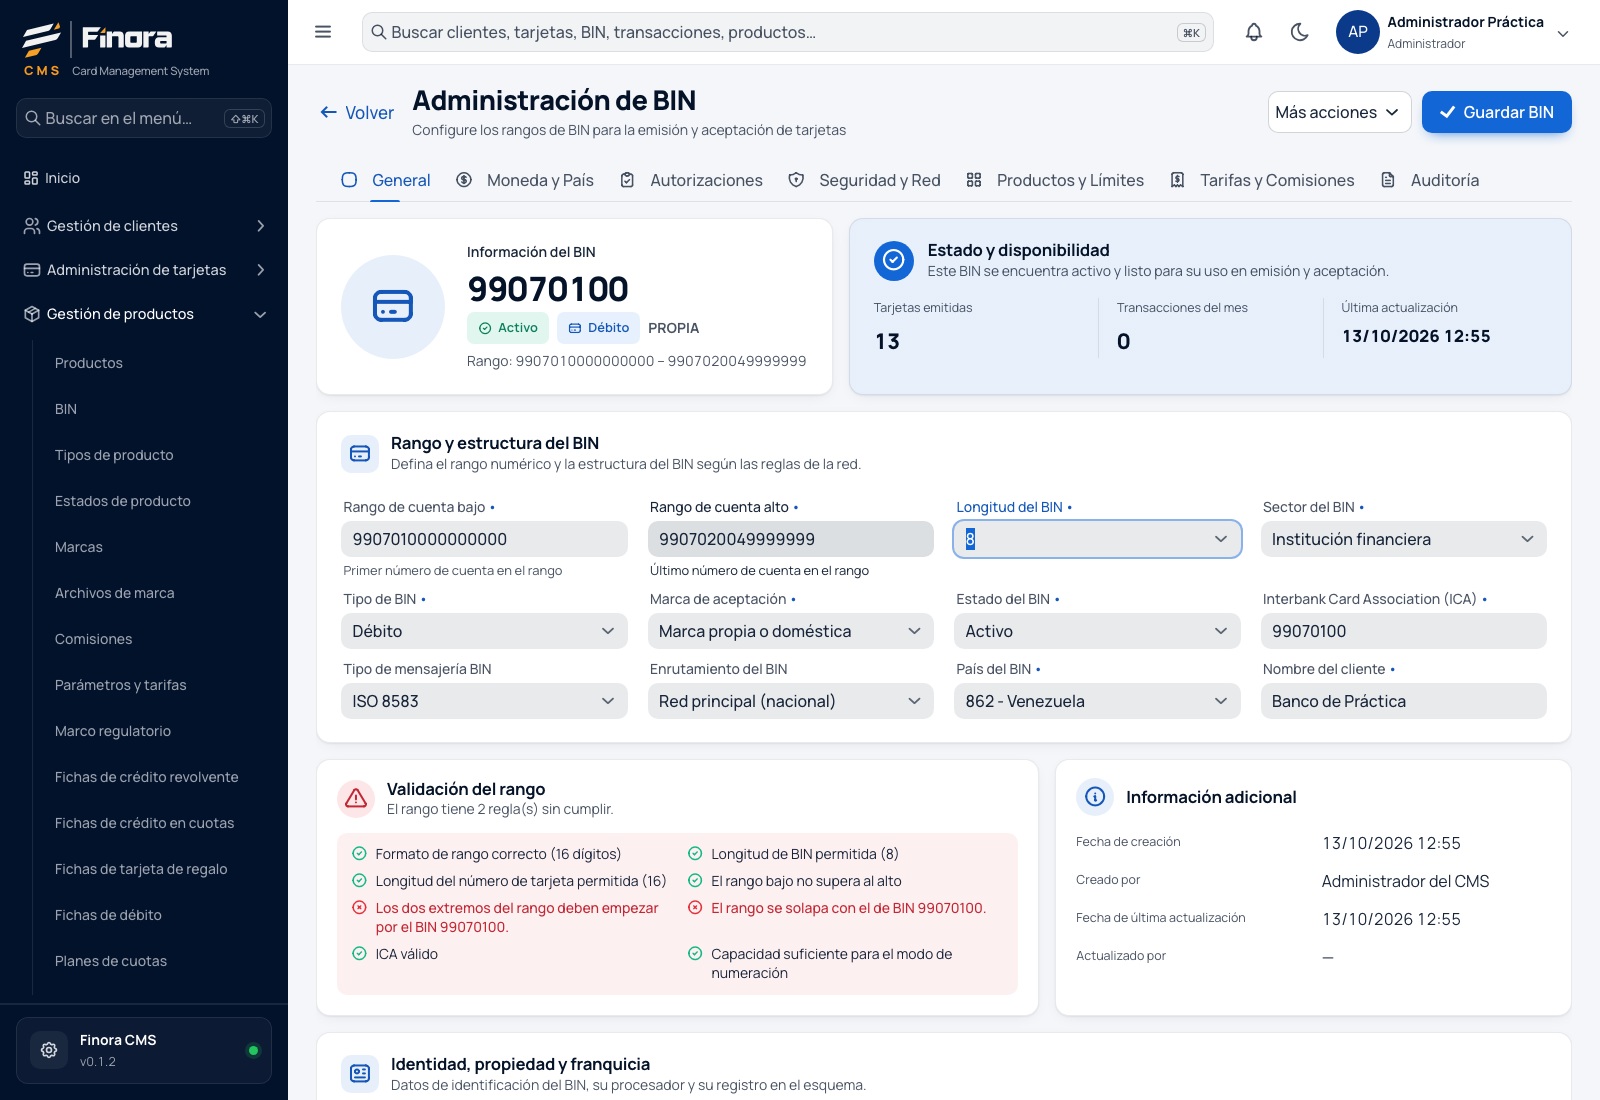The height and width of the screenshot is (1100, 1600).
Task: Click the Rango de cuenta bajo field
Action: (x=484, y=539)
